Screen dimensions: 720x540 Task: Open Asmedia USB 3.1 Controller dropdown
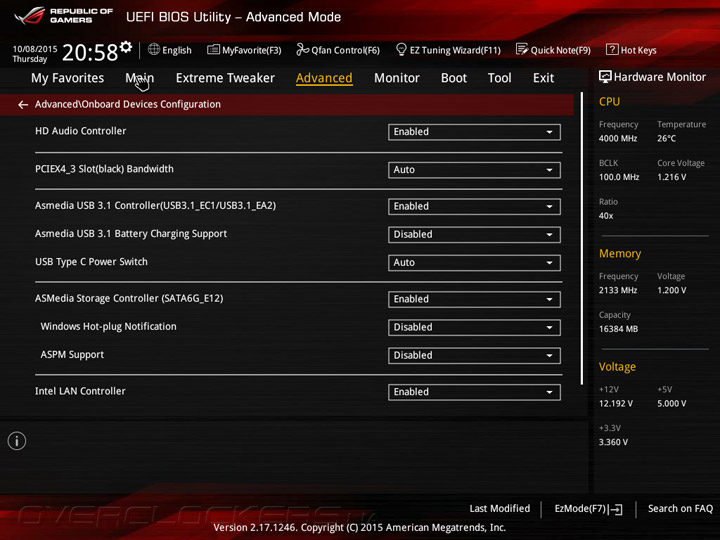474,207
